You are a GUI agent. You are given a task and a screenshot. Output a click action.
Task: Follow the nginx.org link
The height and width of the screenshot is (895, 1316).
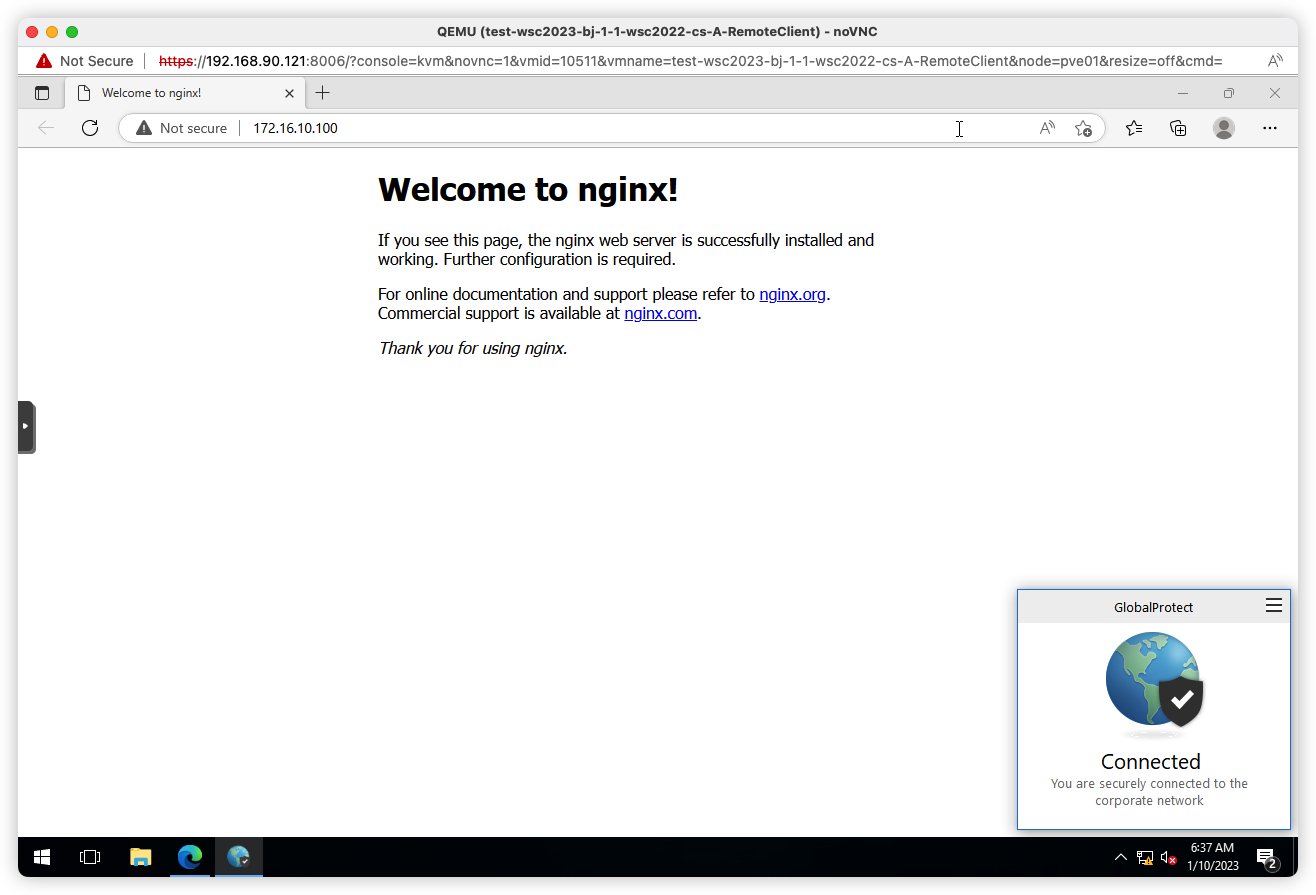point(792,294)
